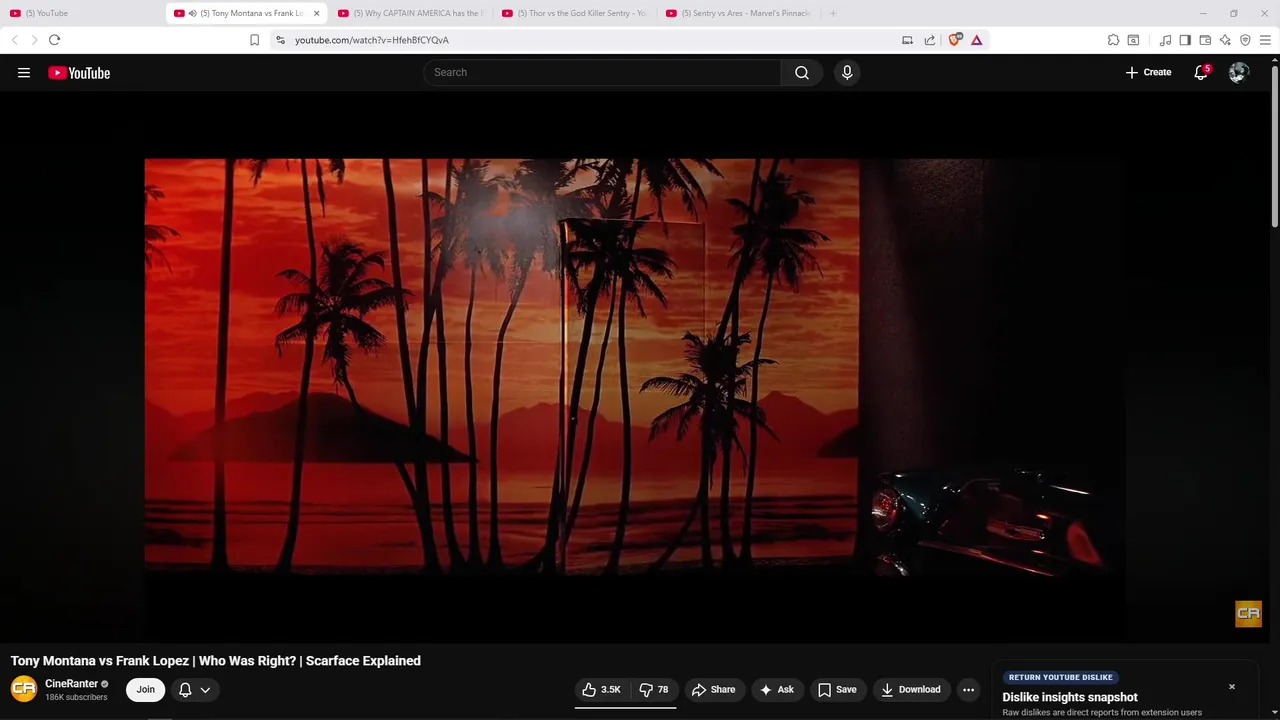The image size is (1280, 720).
Task: Open Brave Shields lion icon
Action: (955, 40)
